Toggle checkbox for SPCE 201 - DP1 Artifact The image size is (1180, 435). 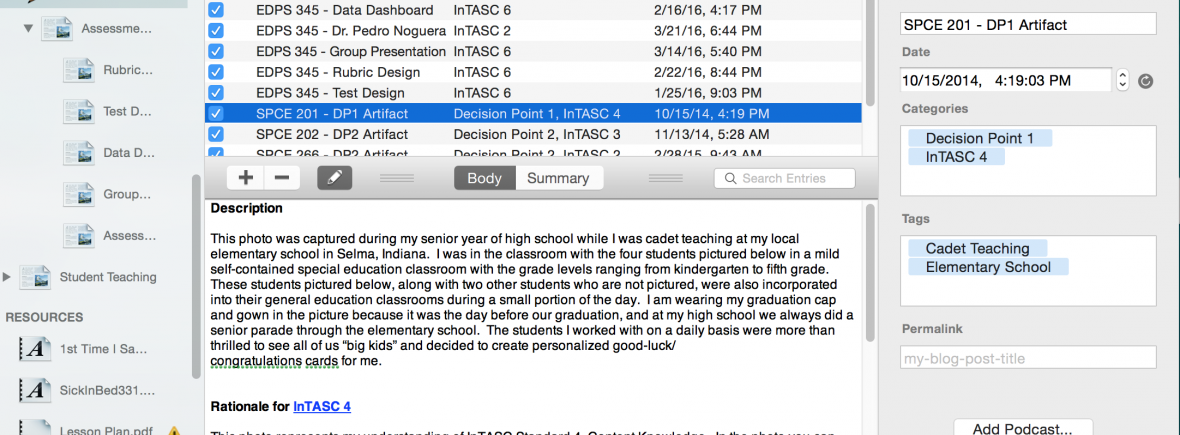click(216, 113)
